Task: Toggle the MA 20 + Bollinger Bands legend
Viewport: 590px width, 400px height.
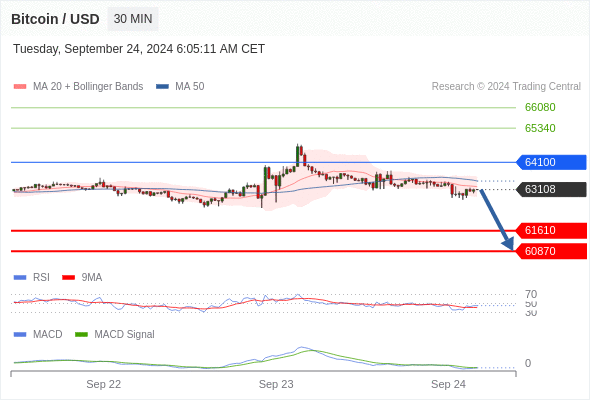Action: click(78, 87)
